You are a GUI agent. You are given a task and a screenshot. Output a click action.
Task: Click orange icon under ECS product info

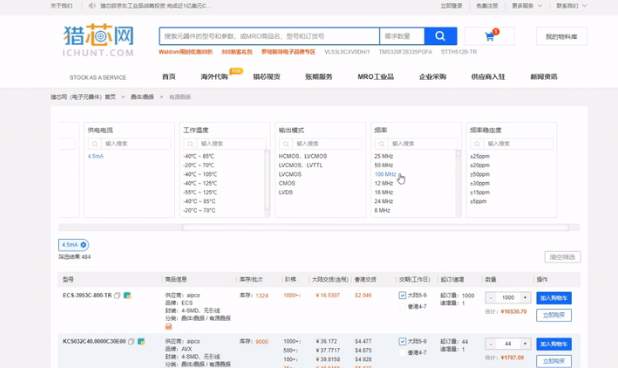pos(168,326)
